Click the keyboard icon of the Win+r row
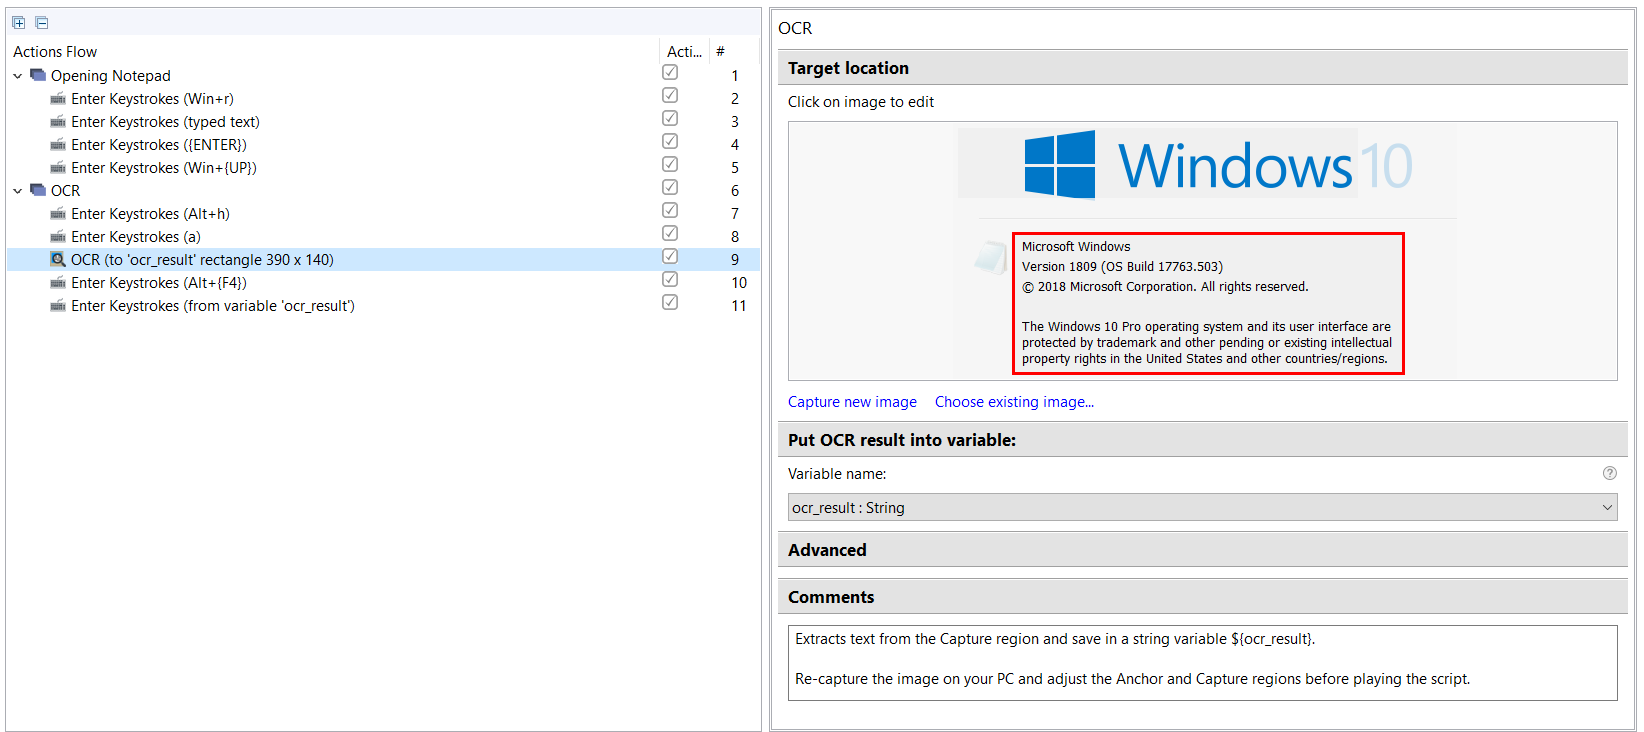Viewport: 1644px width, 732px height. [58, 99]
